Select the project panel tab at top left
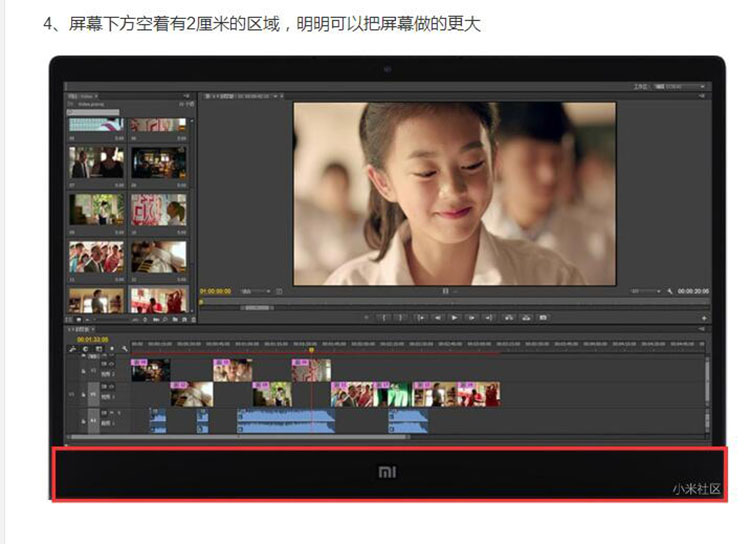This screenshot has width=750, height=544. [x=75, y=97]
